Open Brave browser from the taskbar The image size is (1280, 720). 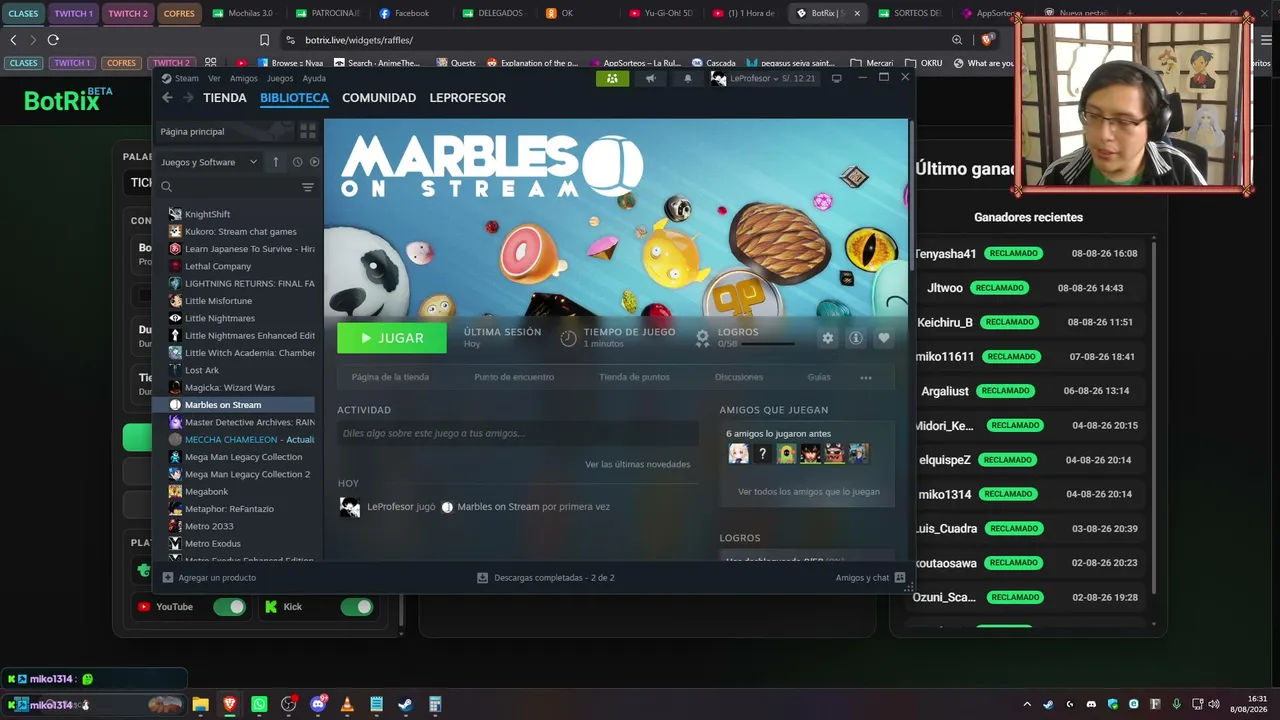230,705
